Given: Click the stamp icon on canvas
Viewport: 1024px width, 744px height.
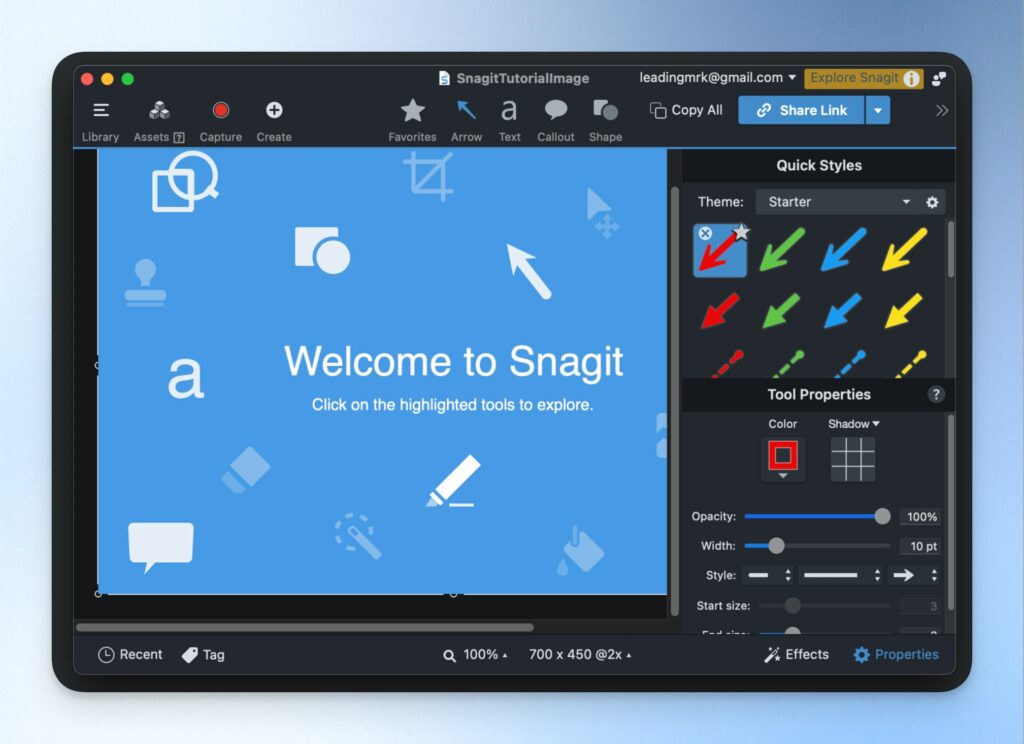Looking at the screenshot, I should click(x=145, y=283).
